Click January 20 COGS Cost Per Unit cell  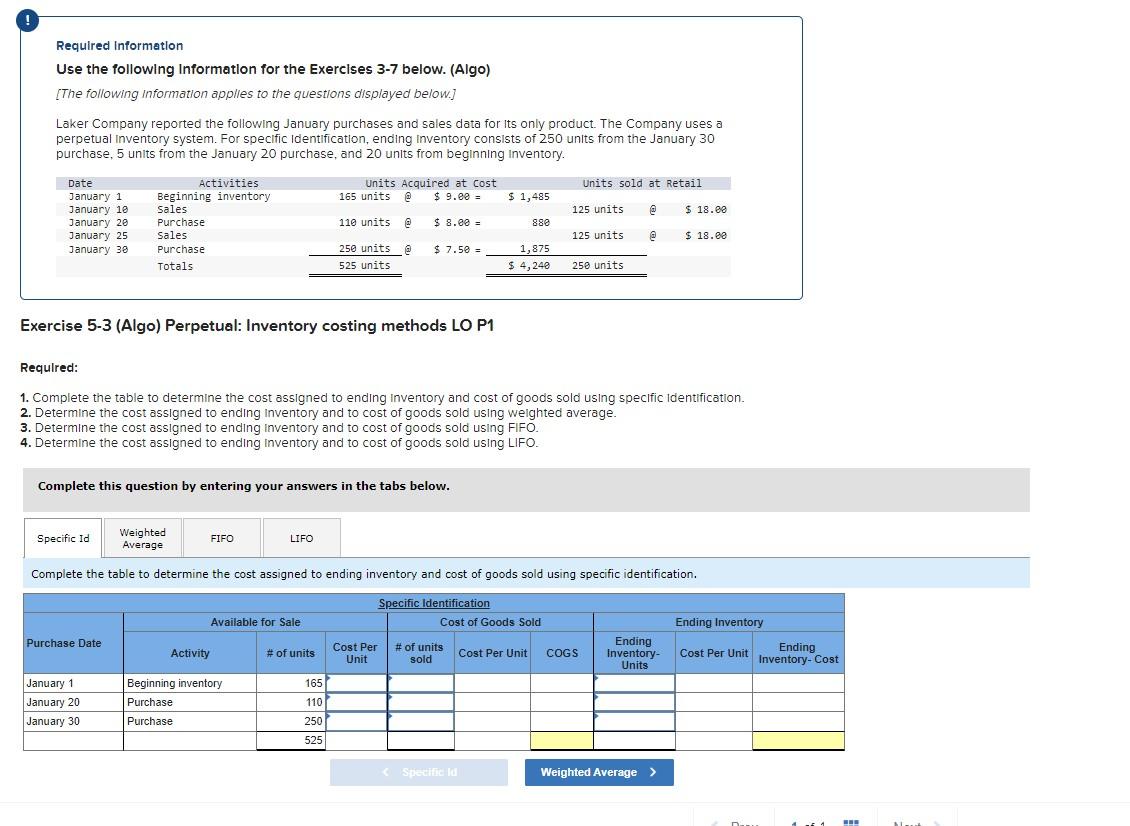coord(492,702)
